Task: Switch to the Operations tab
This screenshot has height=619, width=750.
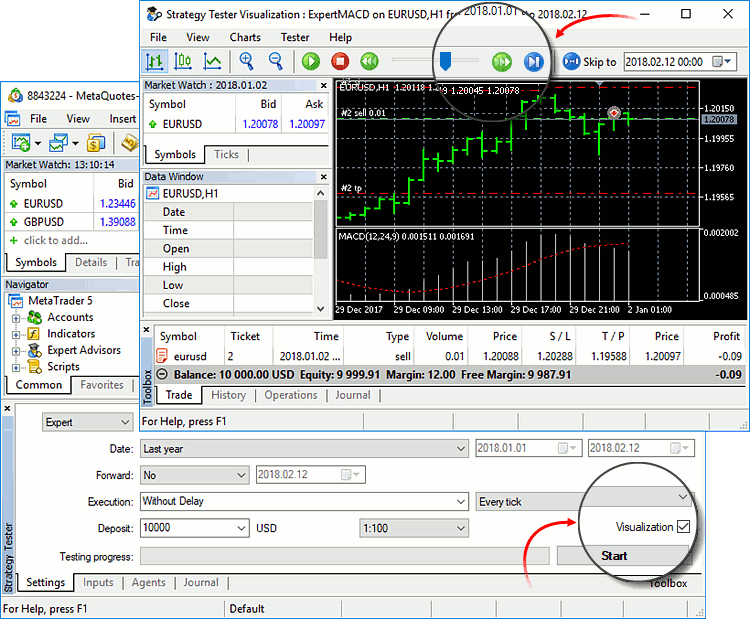Action: (291, 395)
